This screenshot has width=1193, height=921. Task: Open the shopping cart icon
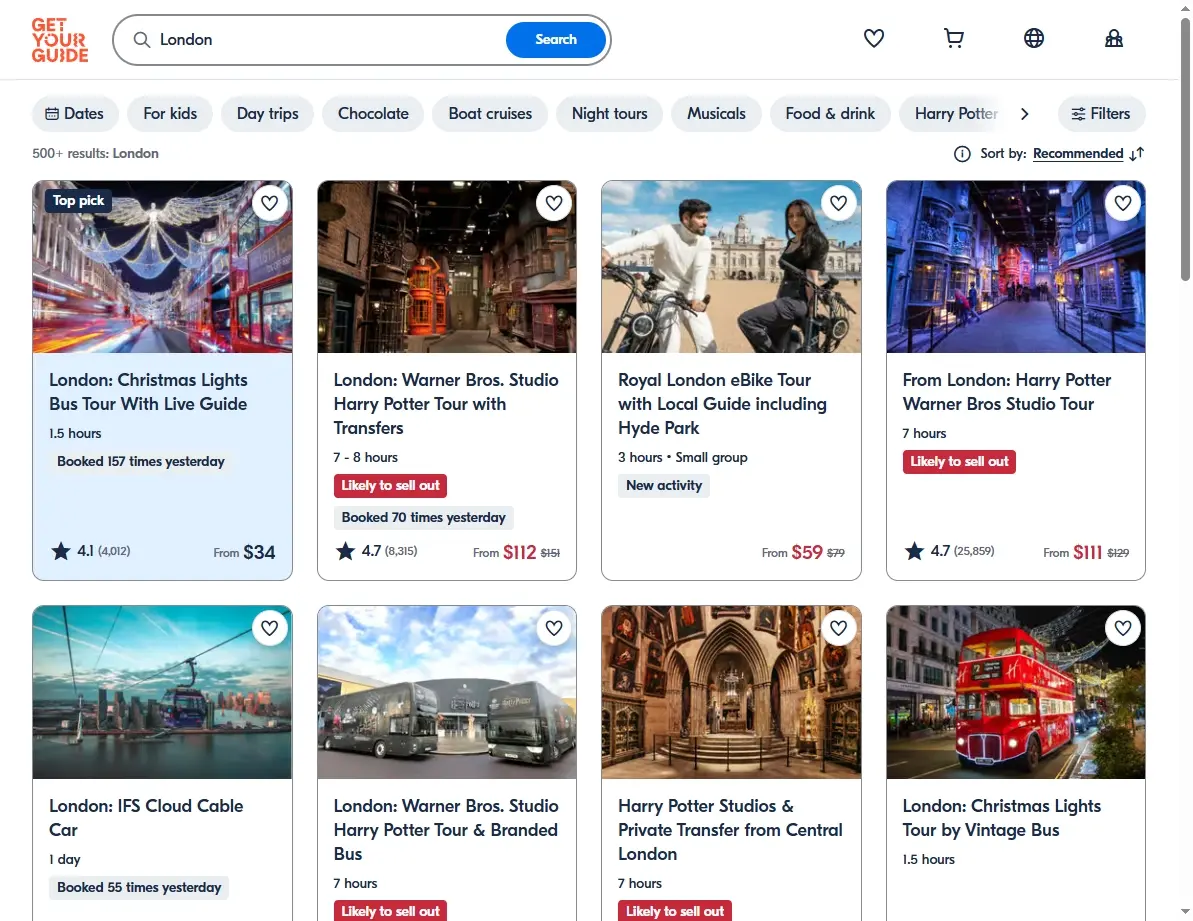click(953, 38)
